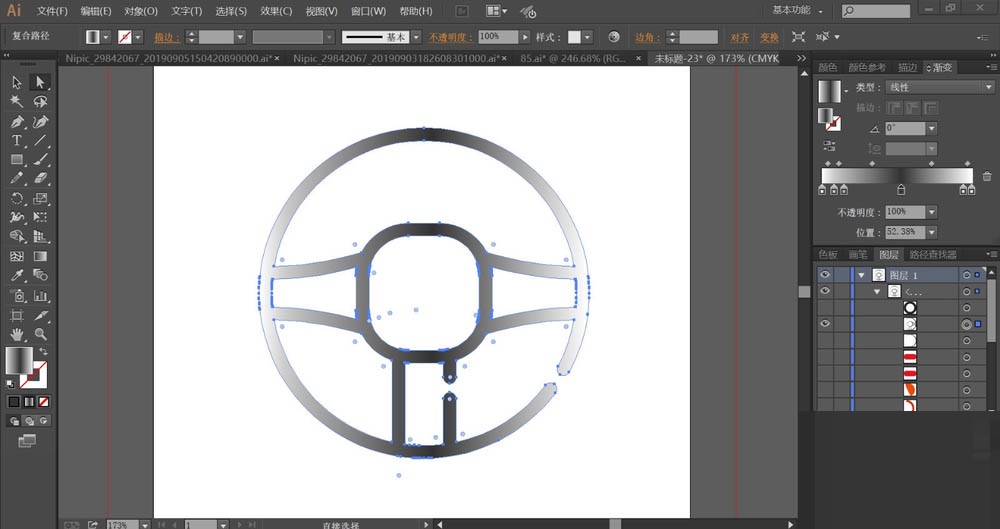
Task: Click the 对齐 link in control bar
Action: (740, 38)
